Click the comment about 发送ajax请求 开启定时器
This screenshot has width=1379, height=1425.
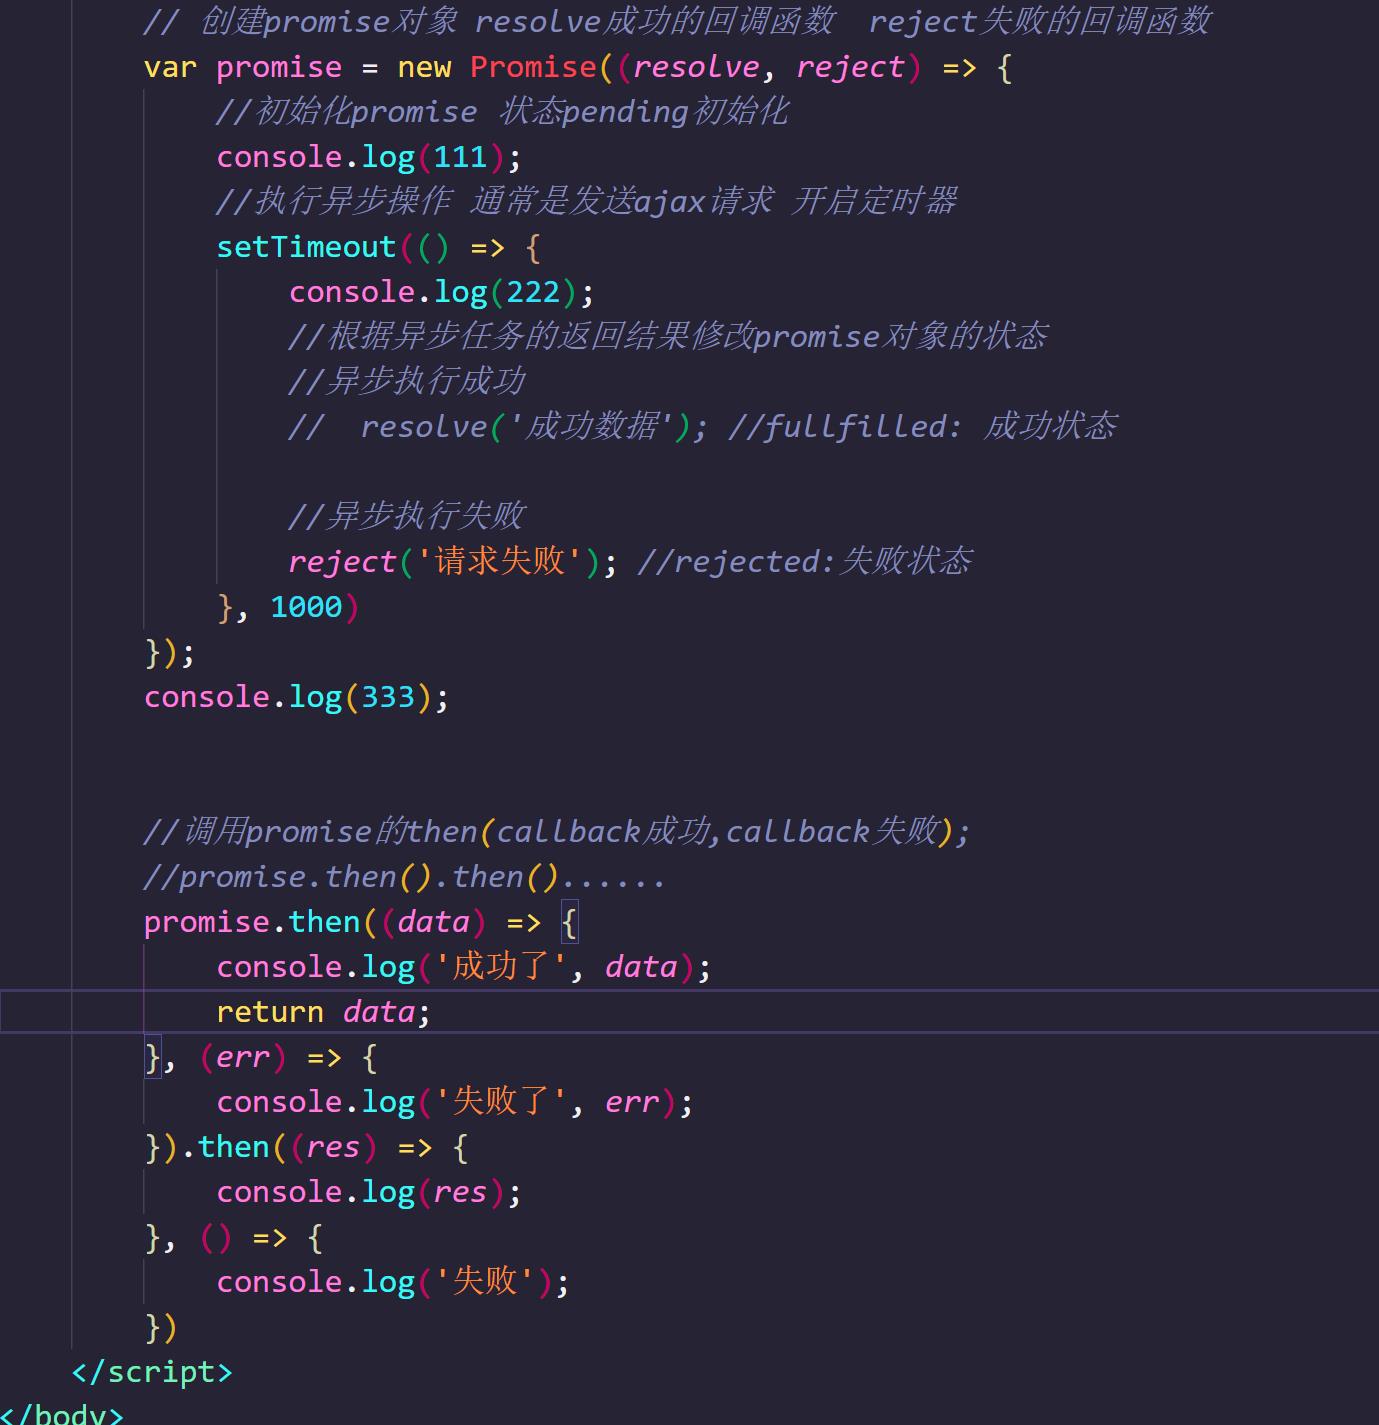click(x=587, y=202)
